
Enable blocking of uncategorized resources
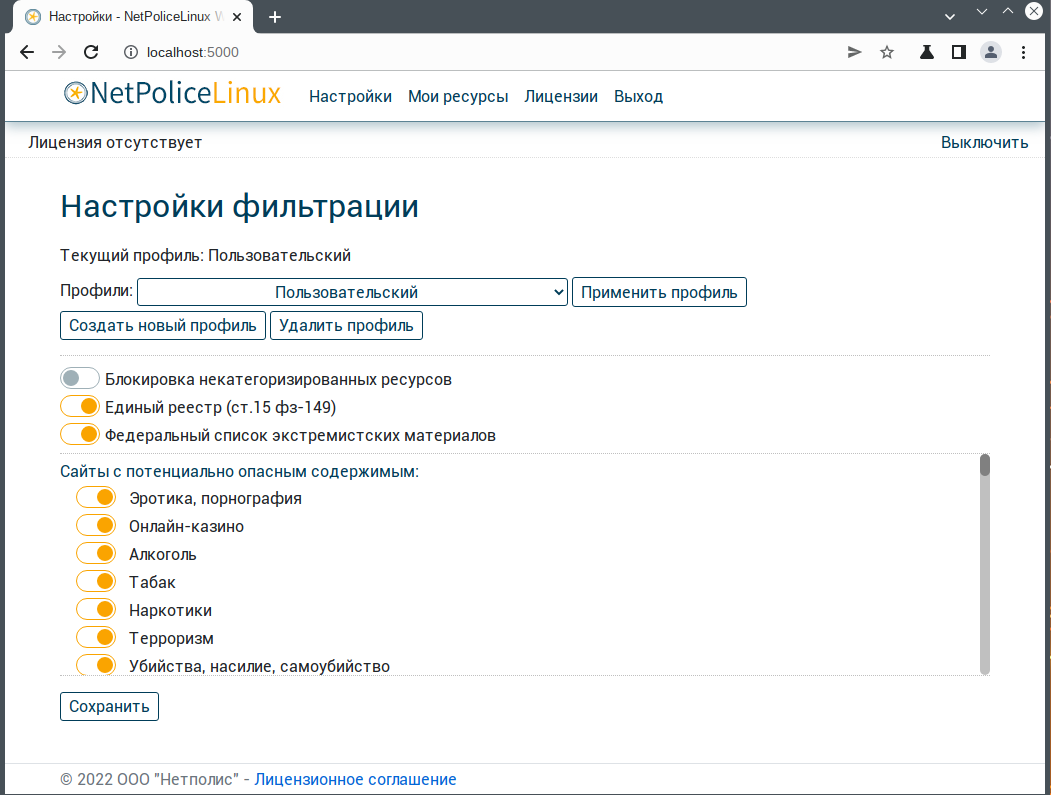[x=79, y=378]
